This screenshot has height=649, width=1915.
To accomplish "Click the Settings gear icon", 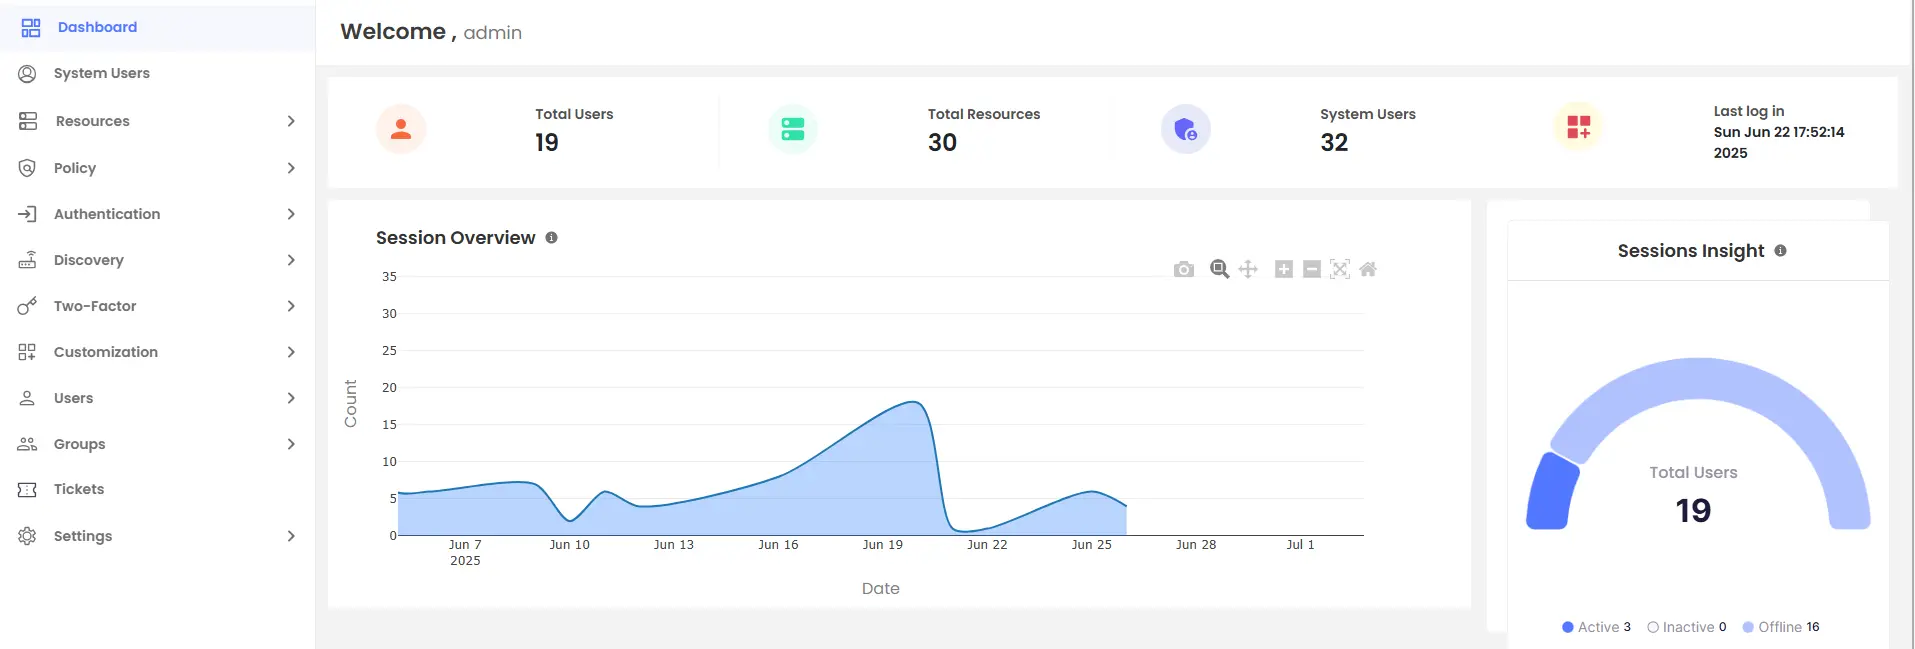I will coord(27,535).
